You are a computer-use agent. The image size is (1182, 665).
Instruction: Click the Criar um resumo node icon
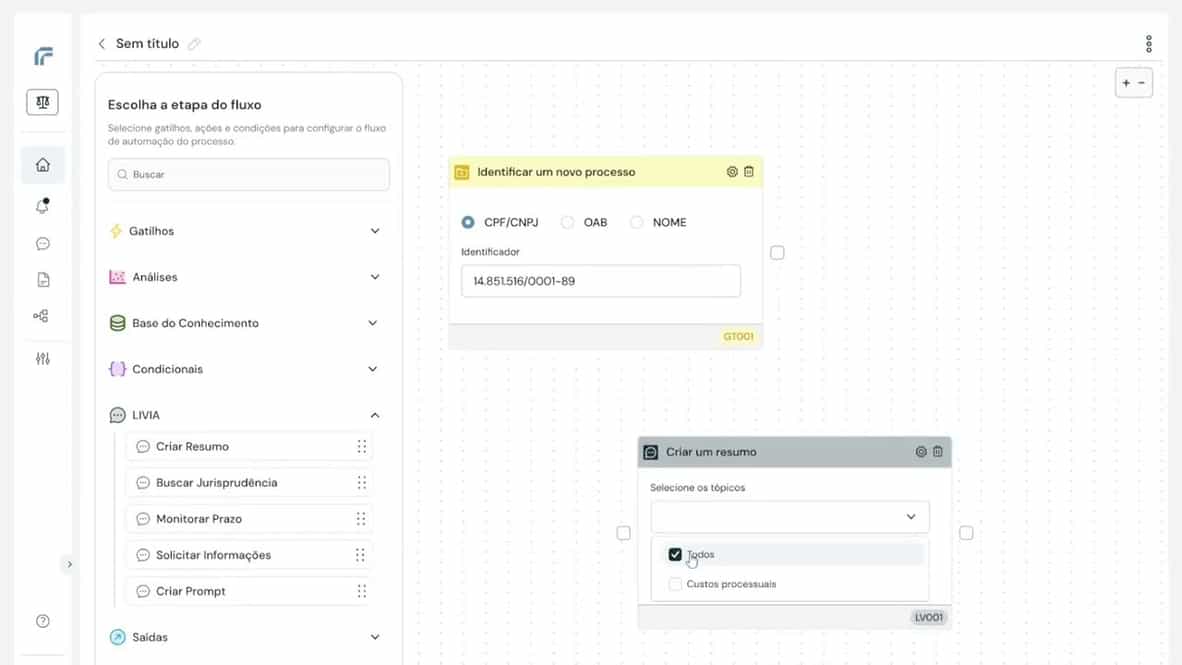coord(651,452)
